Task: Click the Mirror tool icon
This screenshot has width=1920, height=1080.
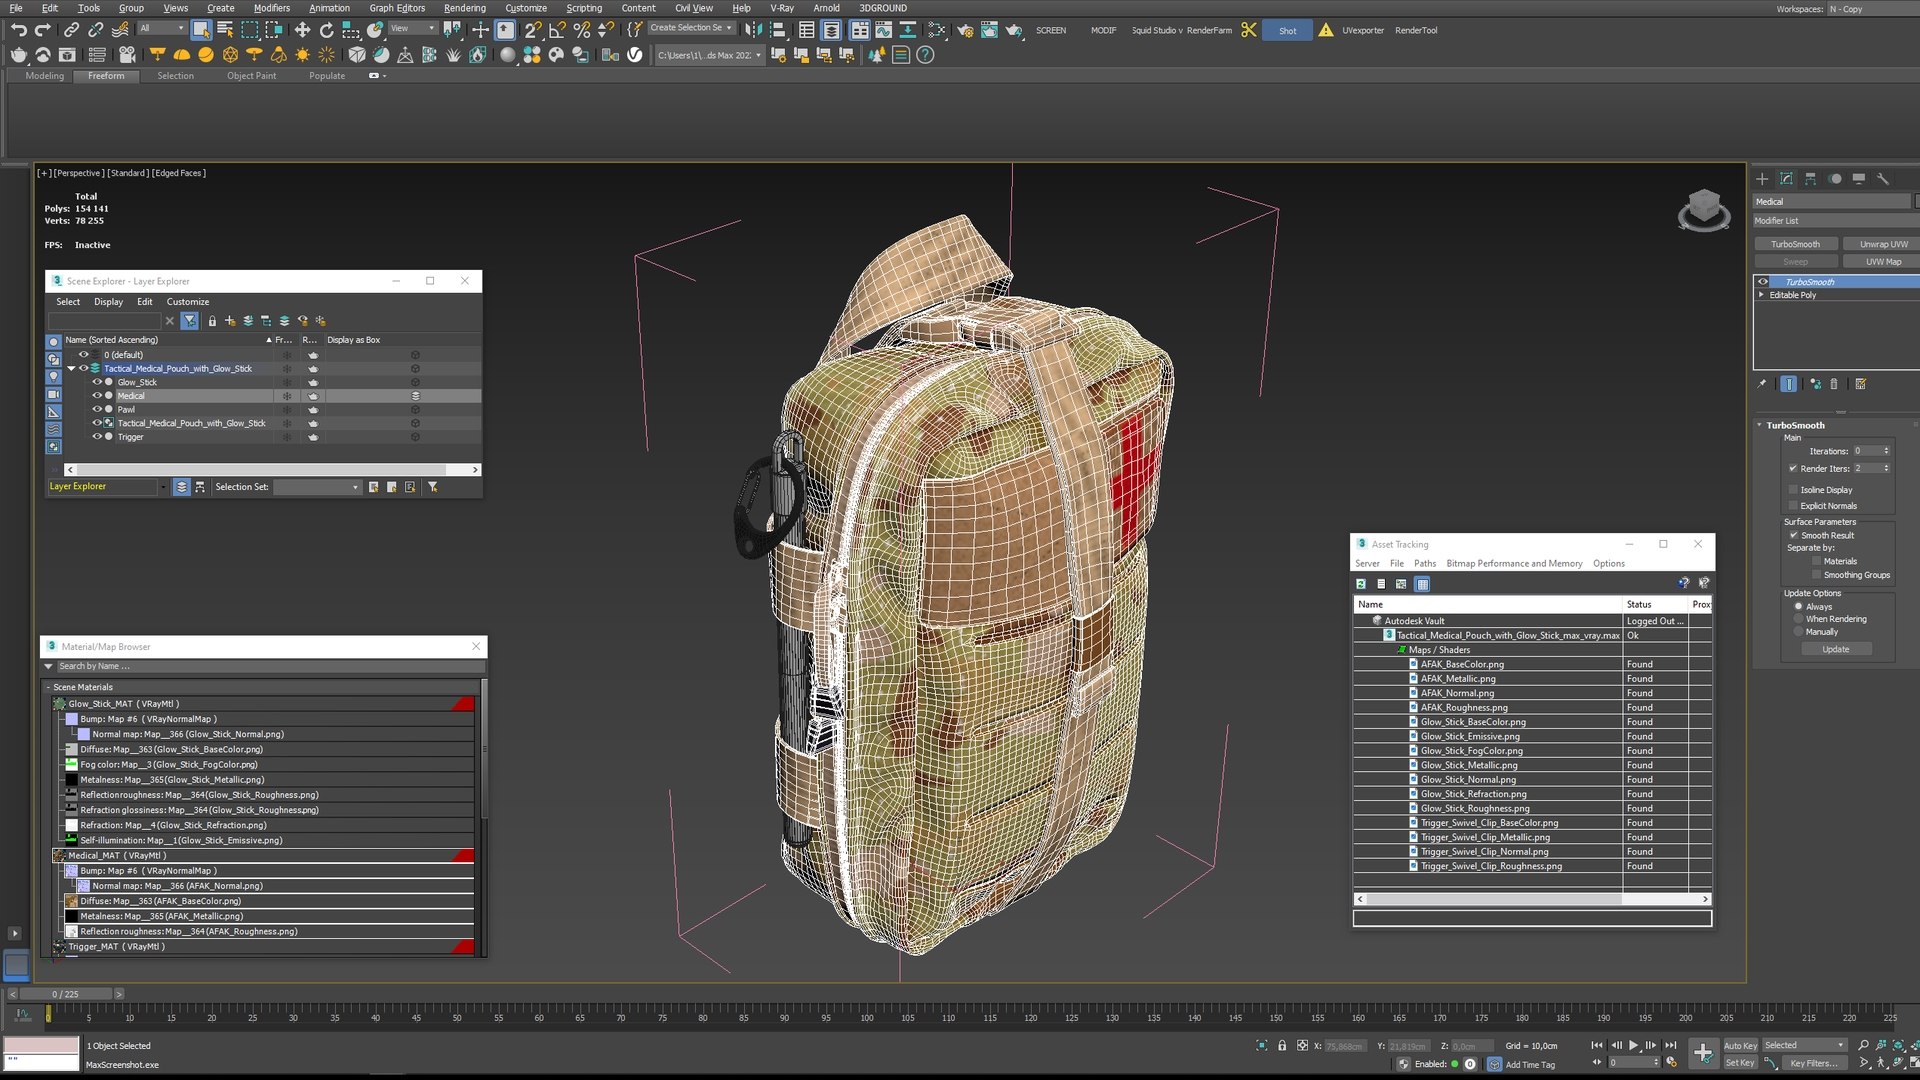Action: pyautogui.click(x=753, y=30)
